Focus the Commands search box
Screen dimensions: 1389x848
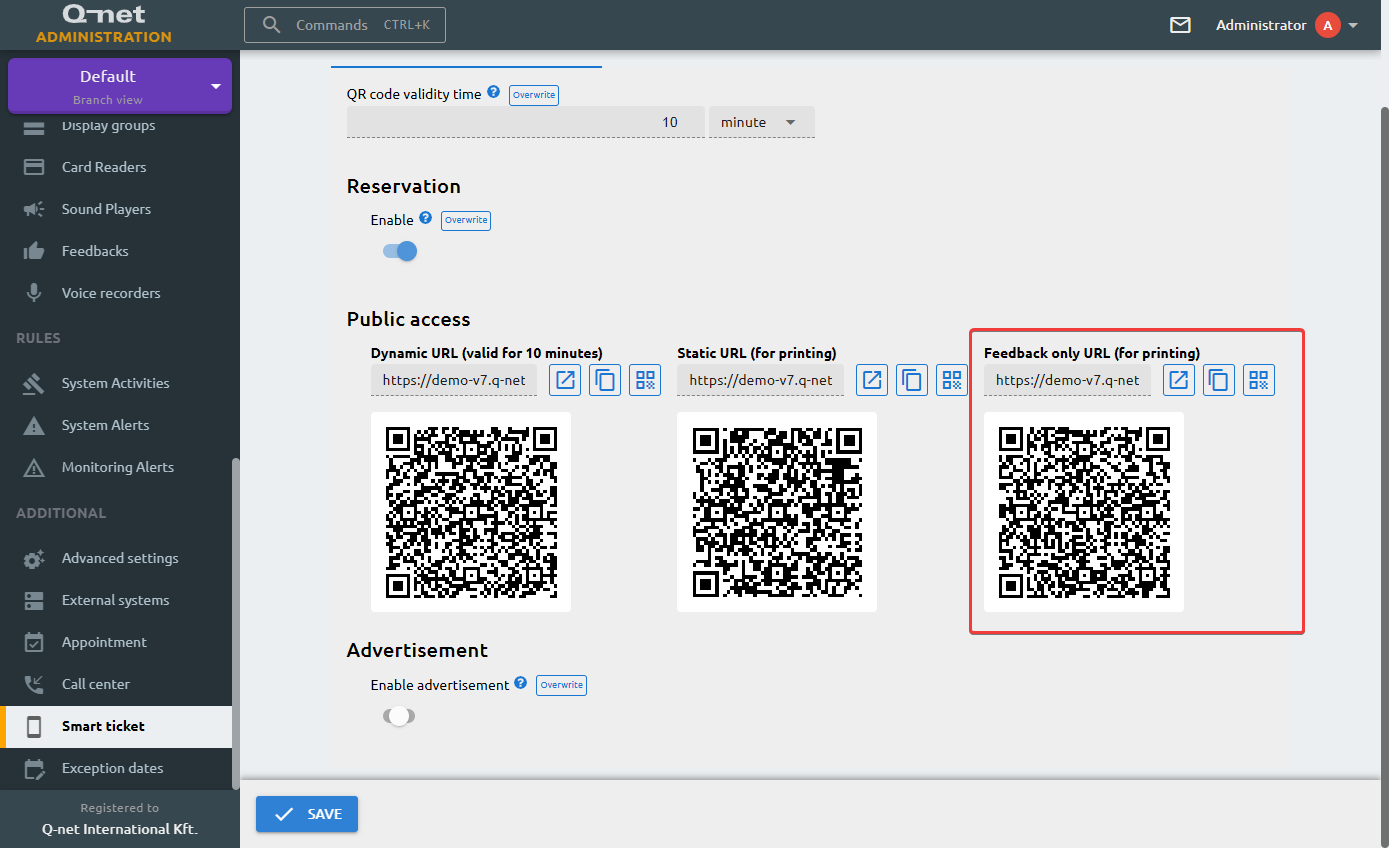pyautogui.click(x=345, y=25)
